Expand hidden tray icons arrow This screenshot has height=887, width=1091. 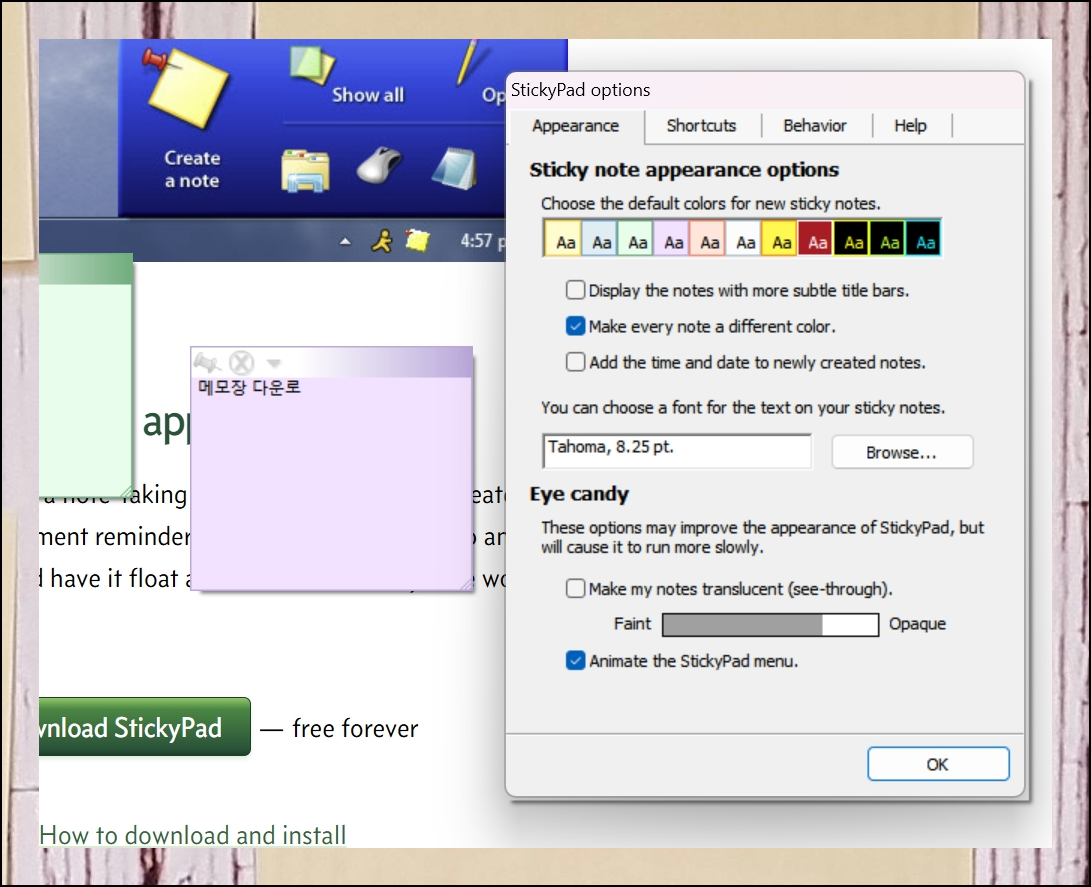pyautogui.click(x=345, y=242)
